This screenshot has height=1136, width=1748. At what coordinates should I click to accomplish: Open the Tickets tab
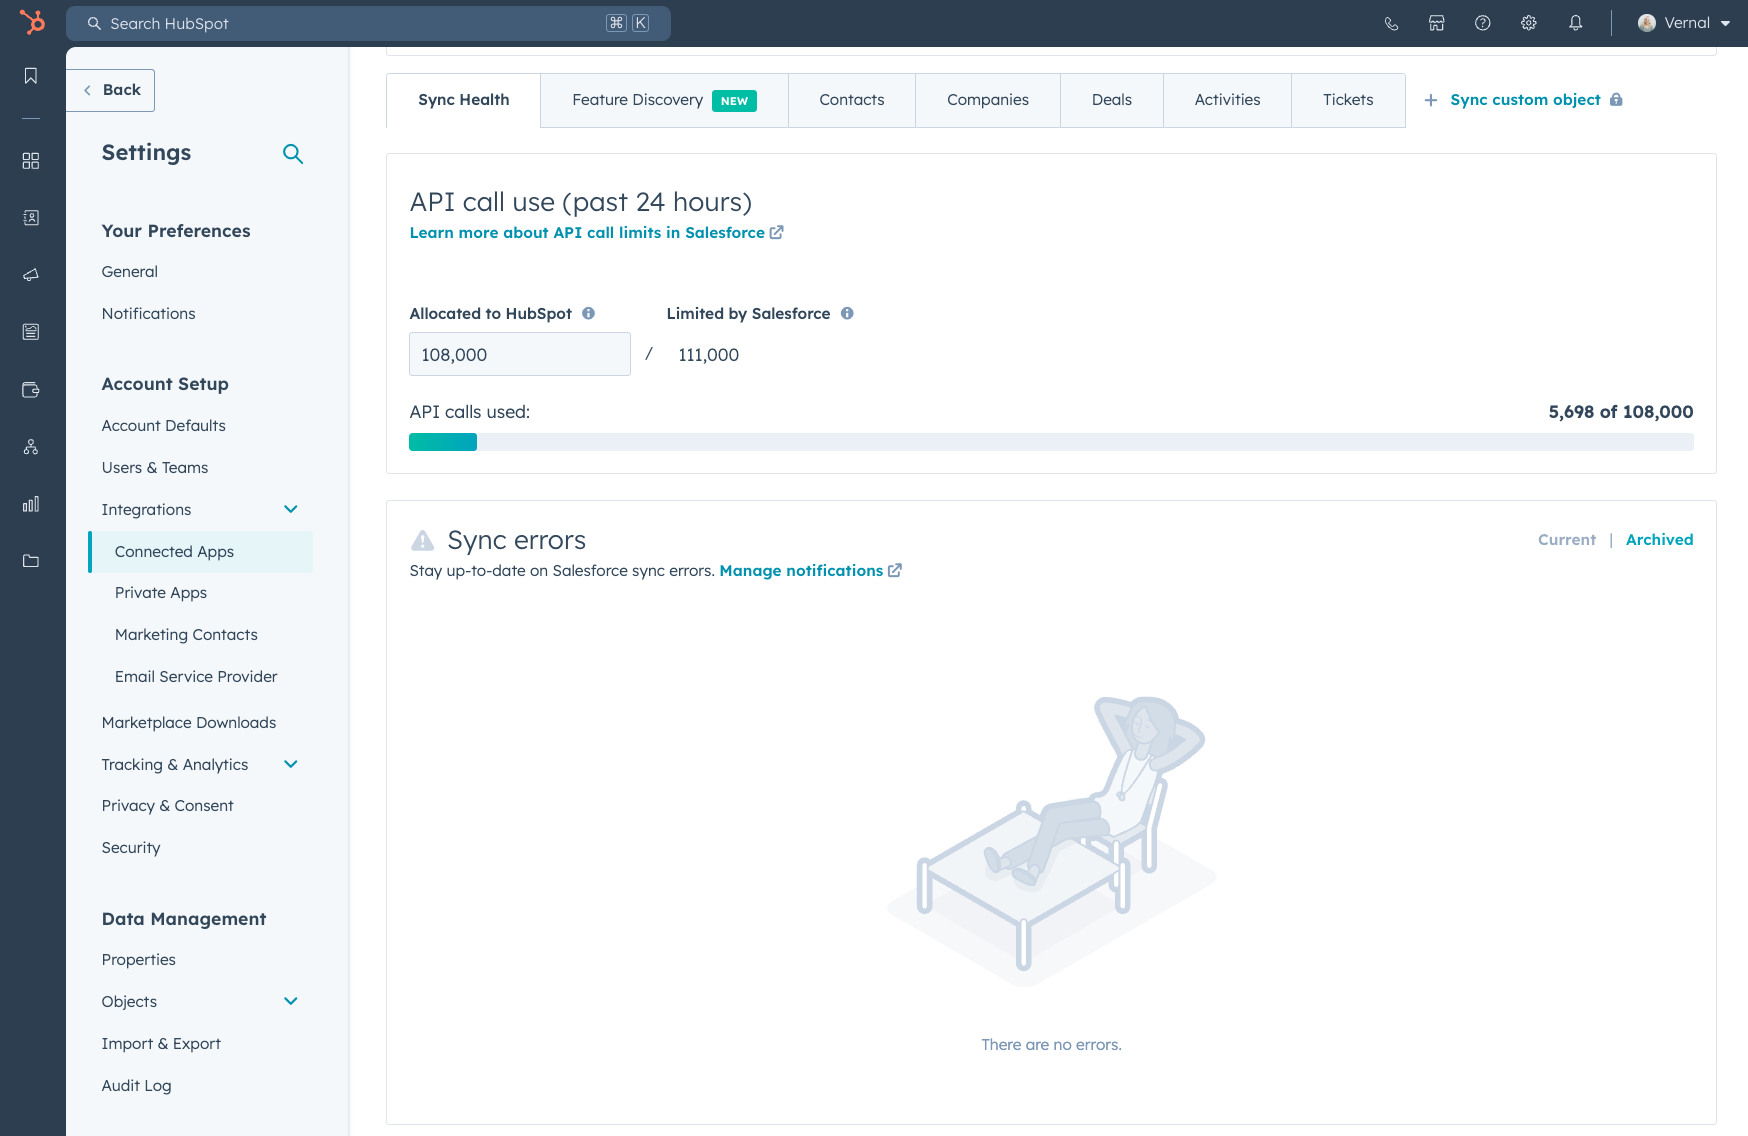pyautogui.click(x=1348, y=100)
